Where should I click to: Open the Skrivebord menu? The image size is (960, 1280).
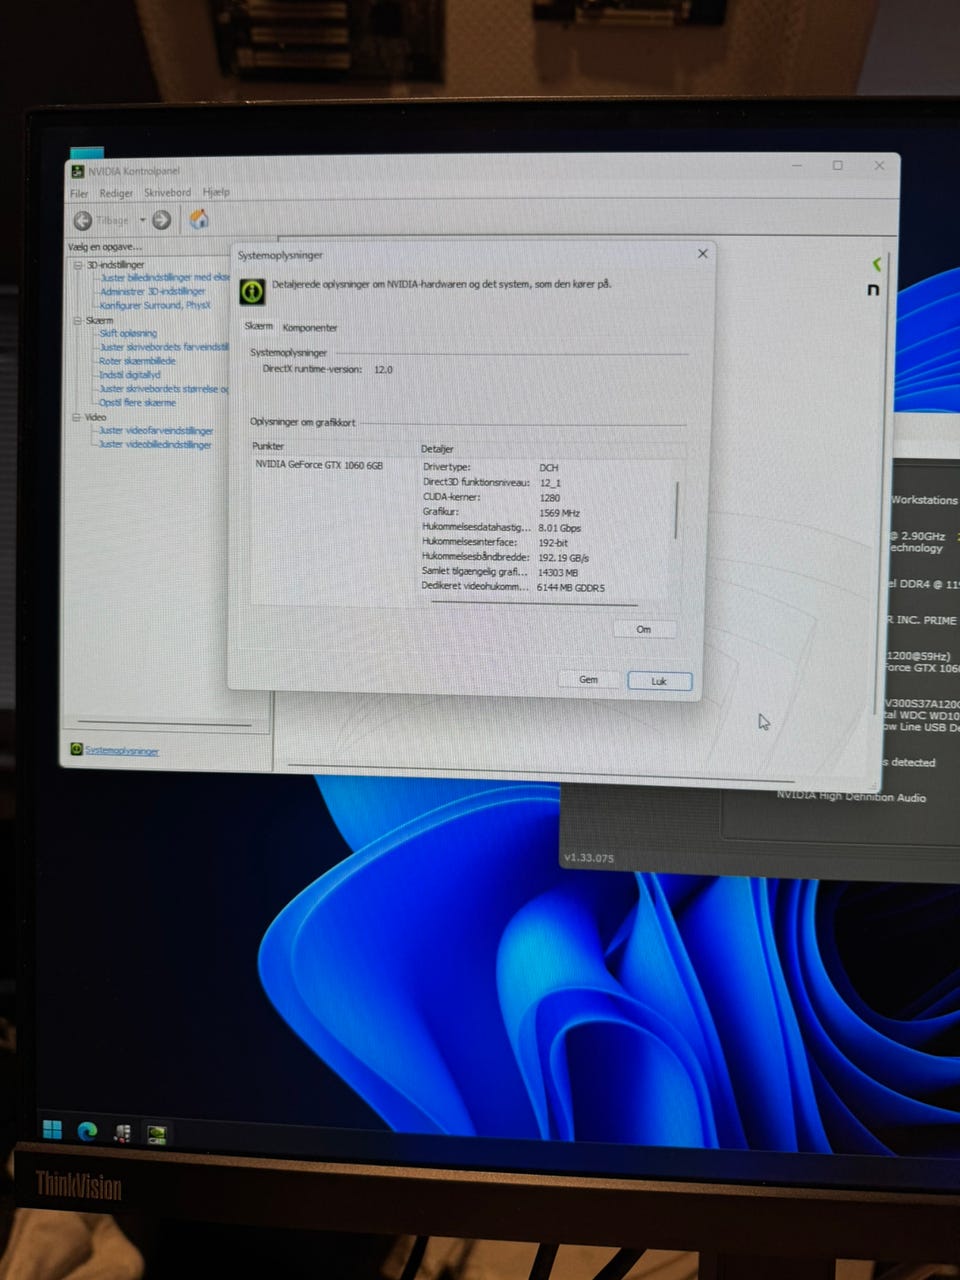tap(167, 192)
